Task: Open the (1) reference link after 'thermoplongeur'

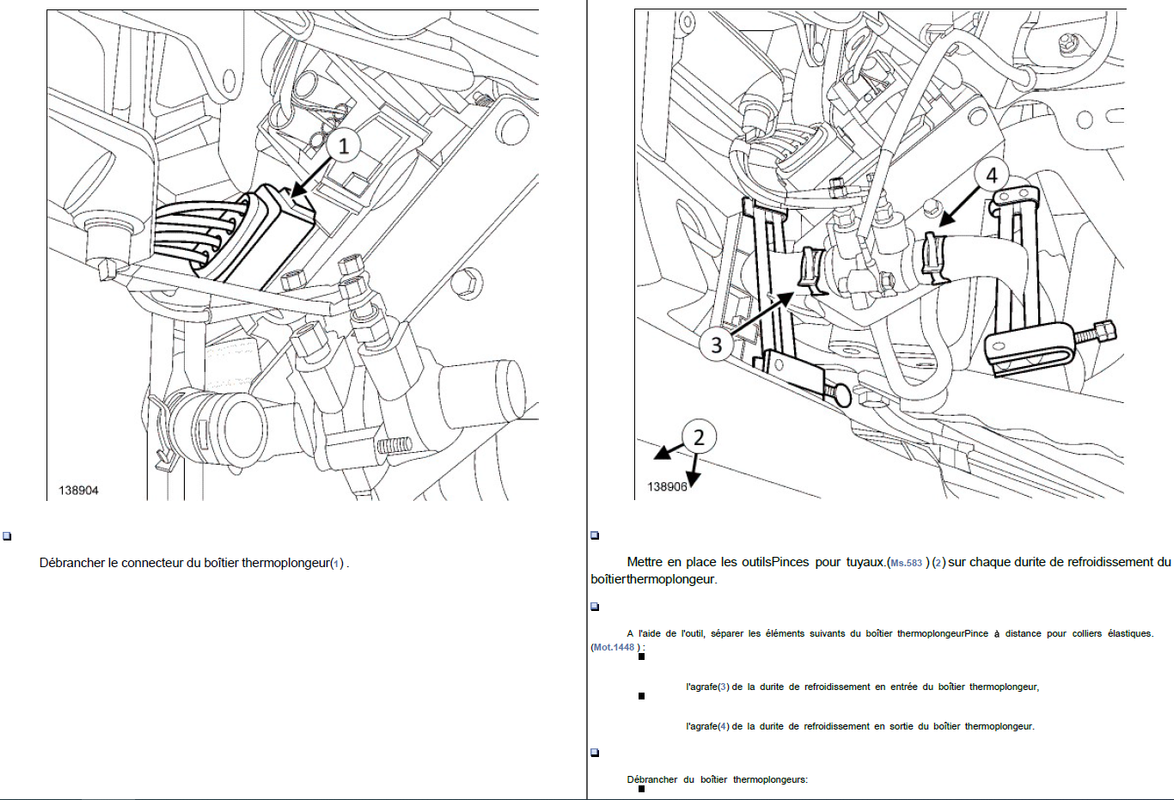Action: click(337, 563)
